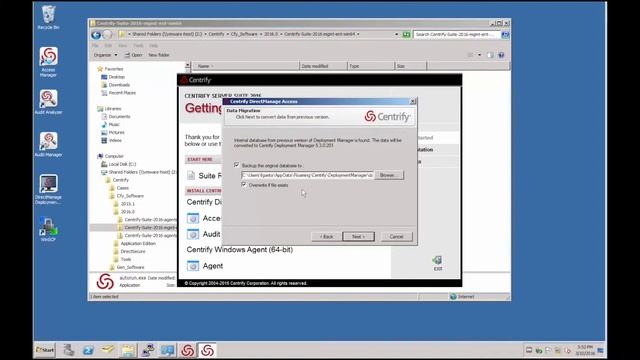Select Libraries in navigation pane

109,109
